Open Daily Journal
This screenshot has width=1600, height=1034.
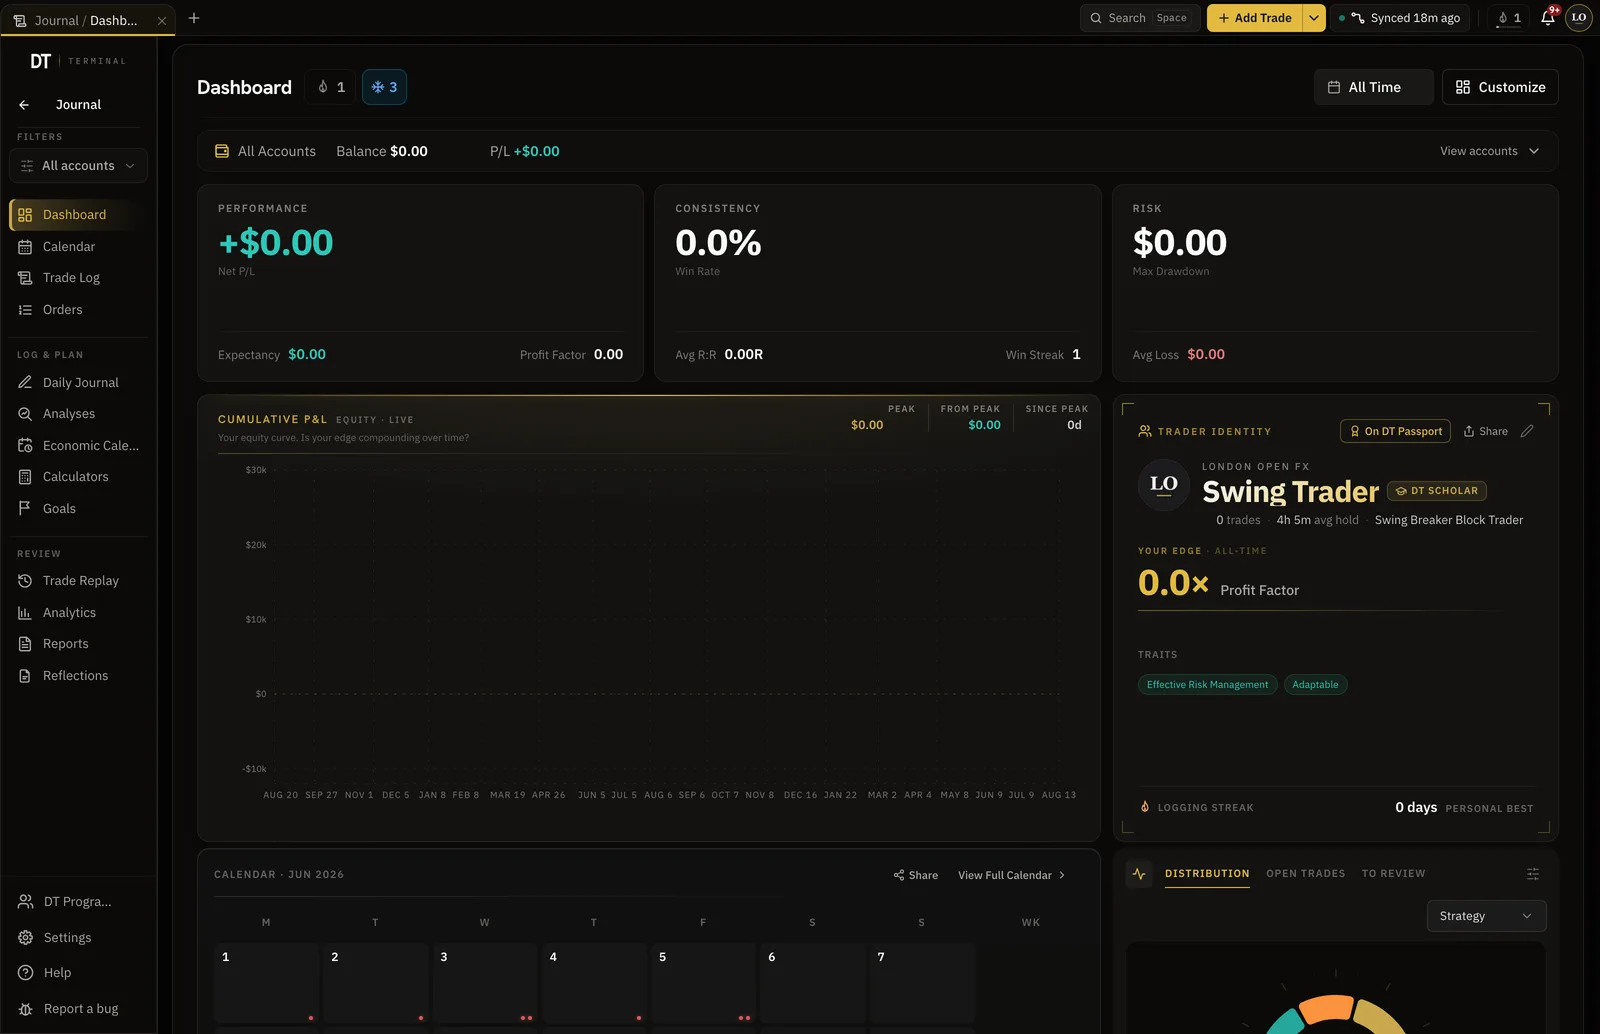click(78, 383)
